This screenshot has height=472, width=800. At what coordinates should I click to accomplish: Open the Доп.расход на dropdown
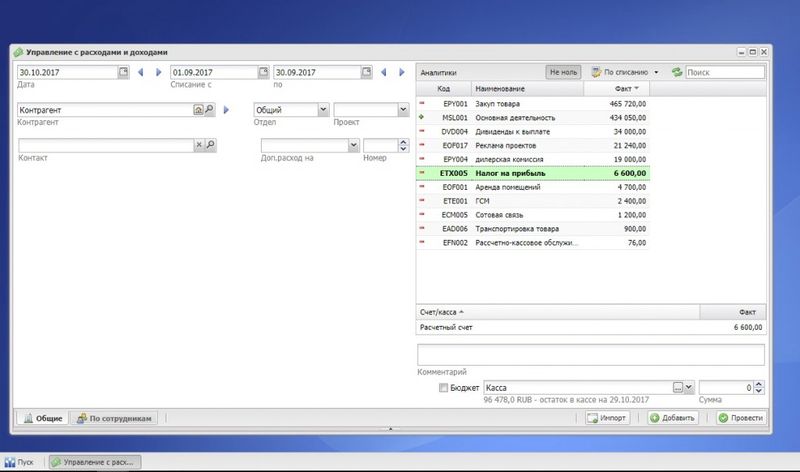pyautogui.click(x=354, y=145)
